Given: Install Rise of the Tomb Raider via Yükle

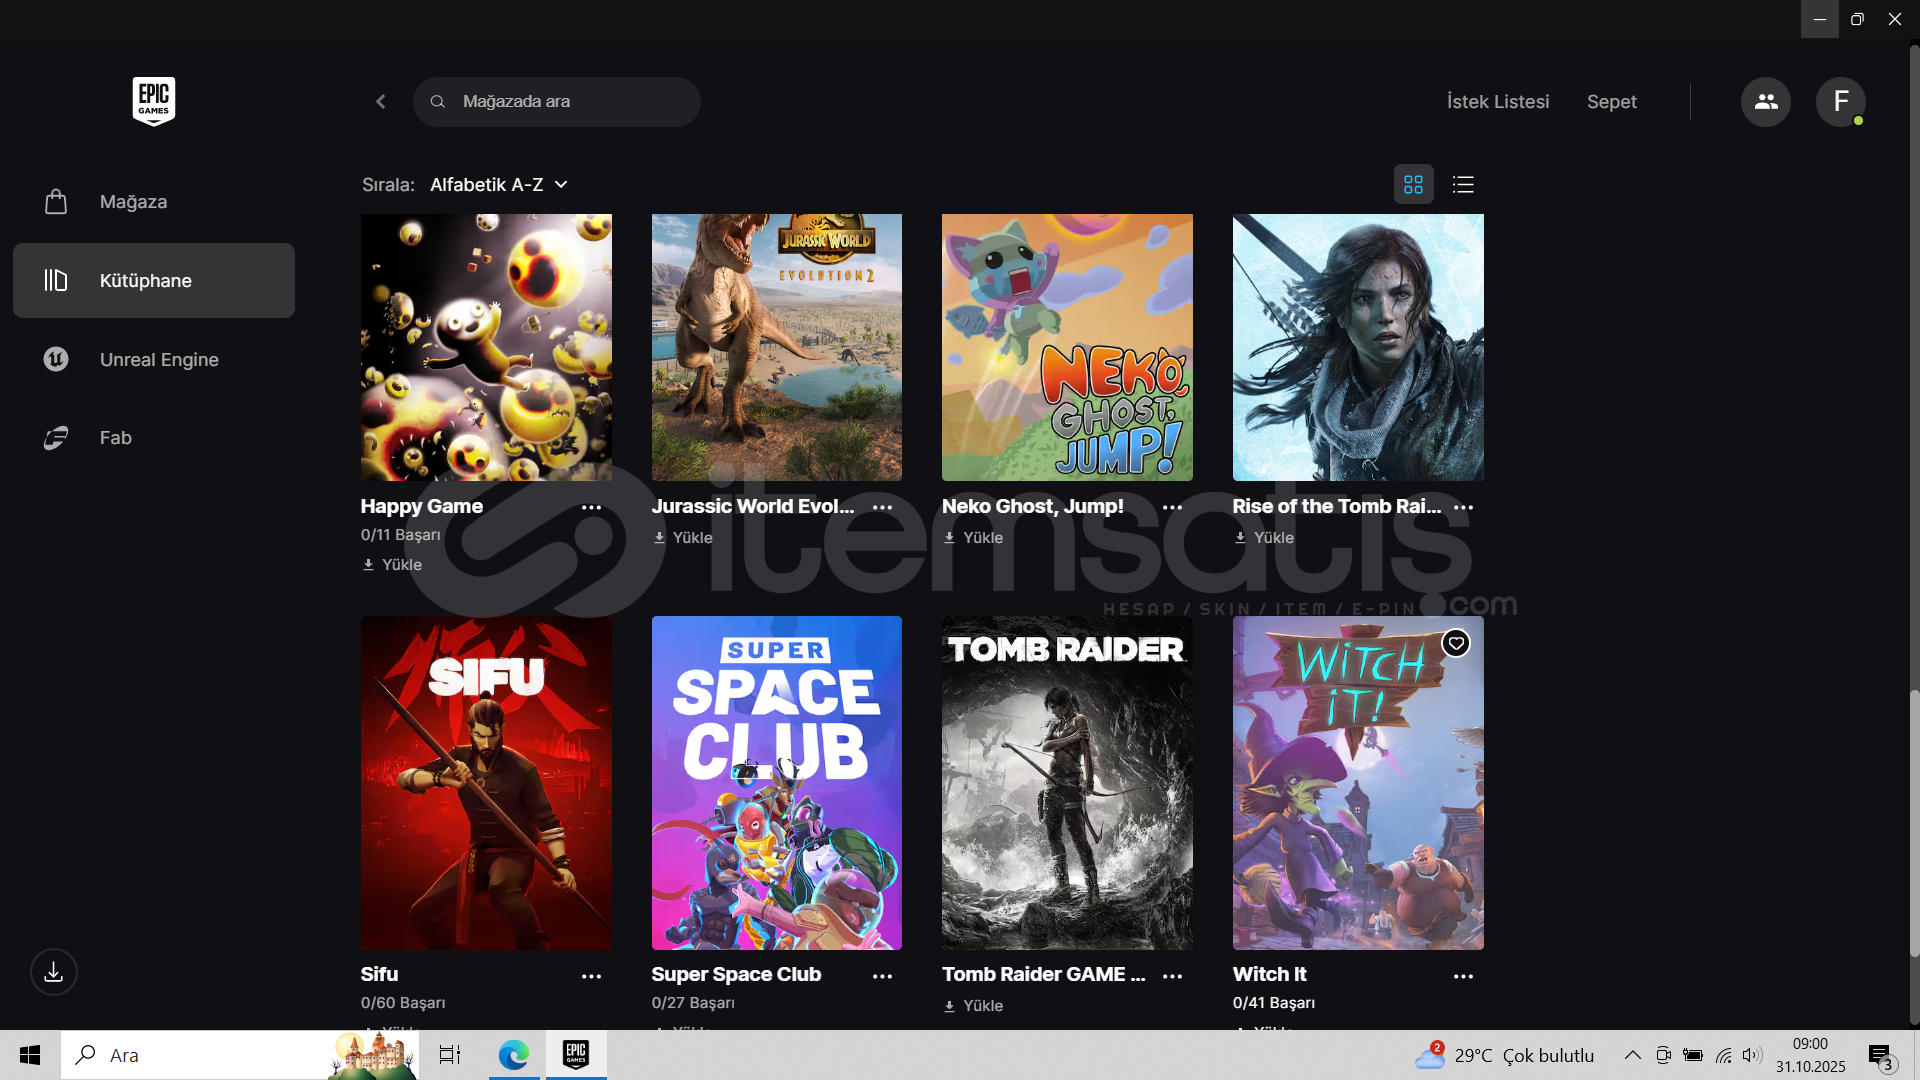Looking at the screenshot, I should pyautogui.click(x=1264, y=537).
